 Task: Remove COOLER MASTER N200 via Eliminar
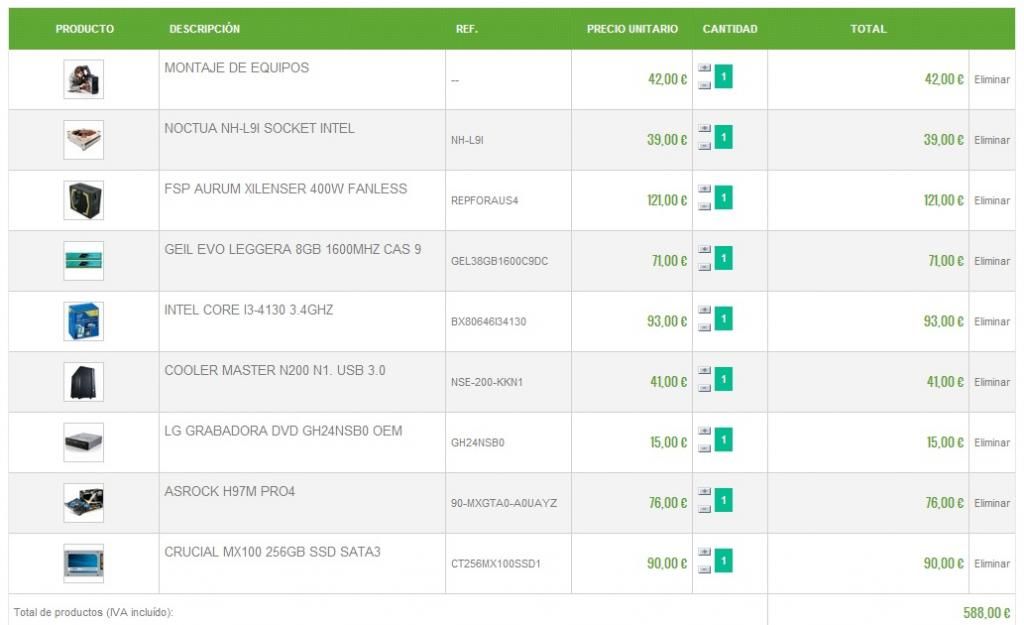(991, 382)
